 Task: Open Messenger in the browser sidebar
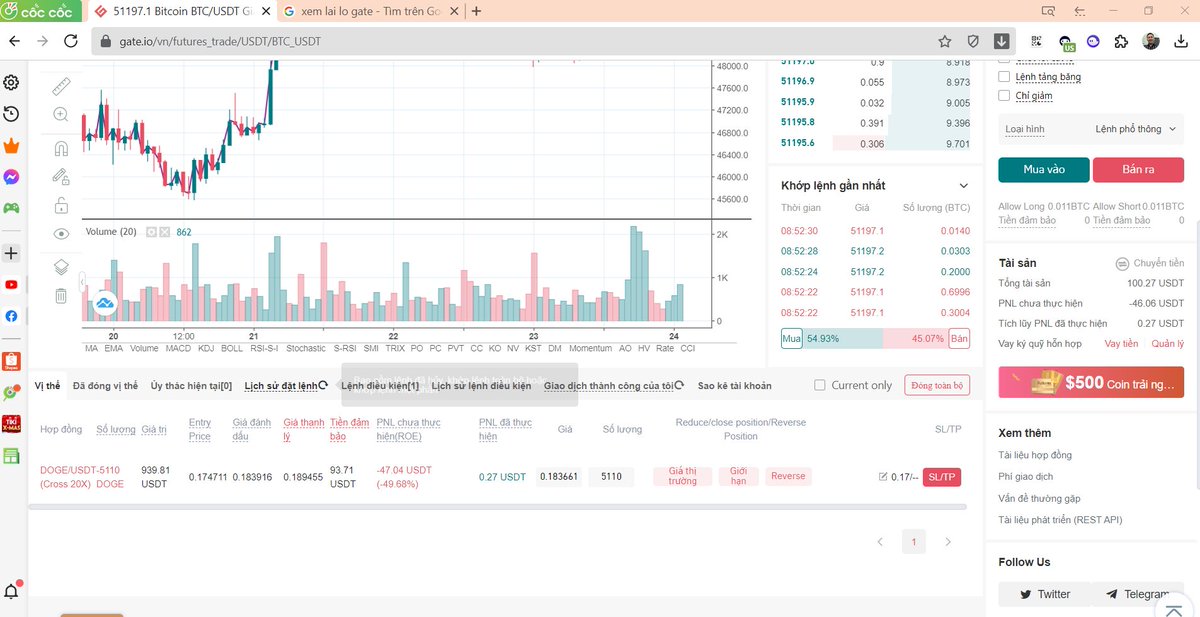point(12,177)
